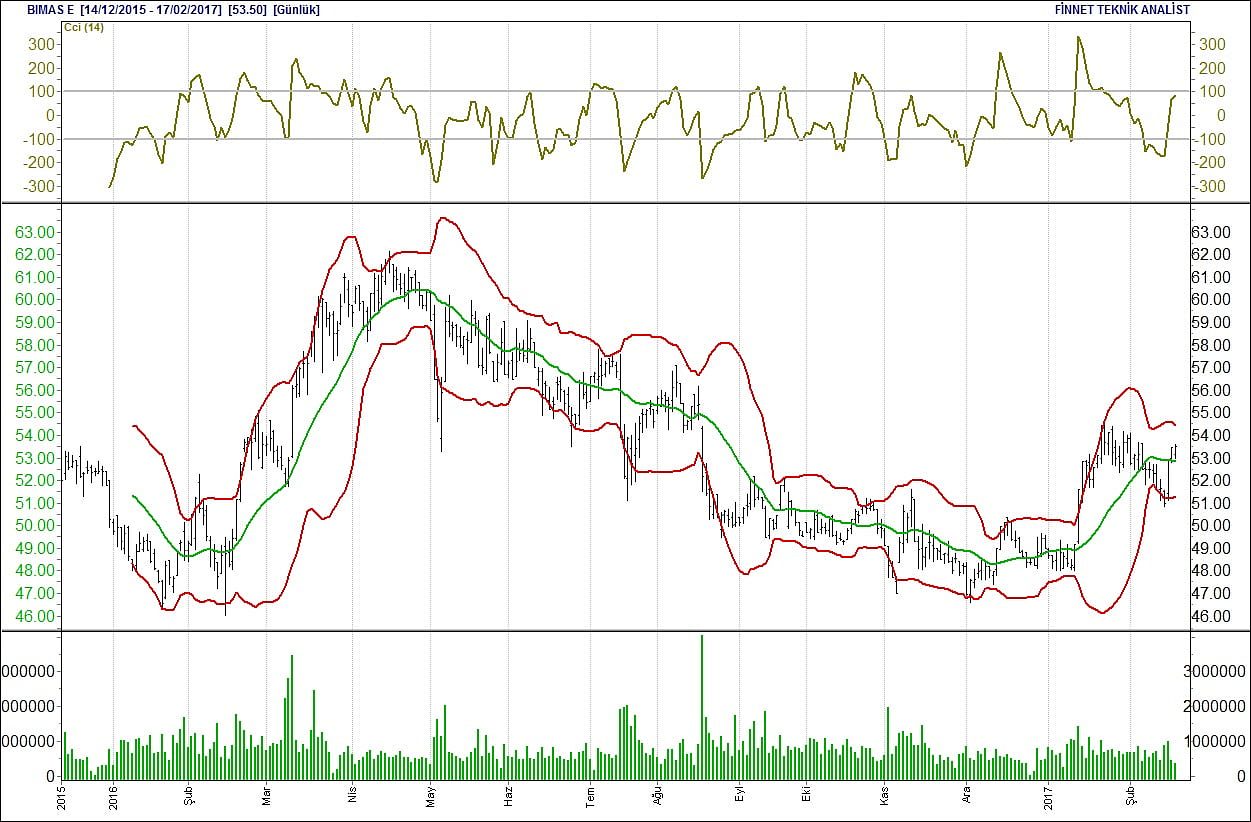Click the 'Tem' month label
The image size is (1251, 822).
(590, 798)
